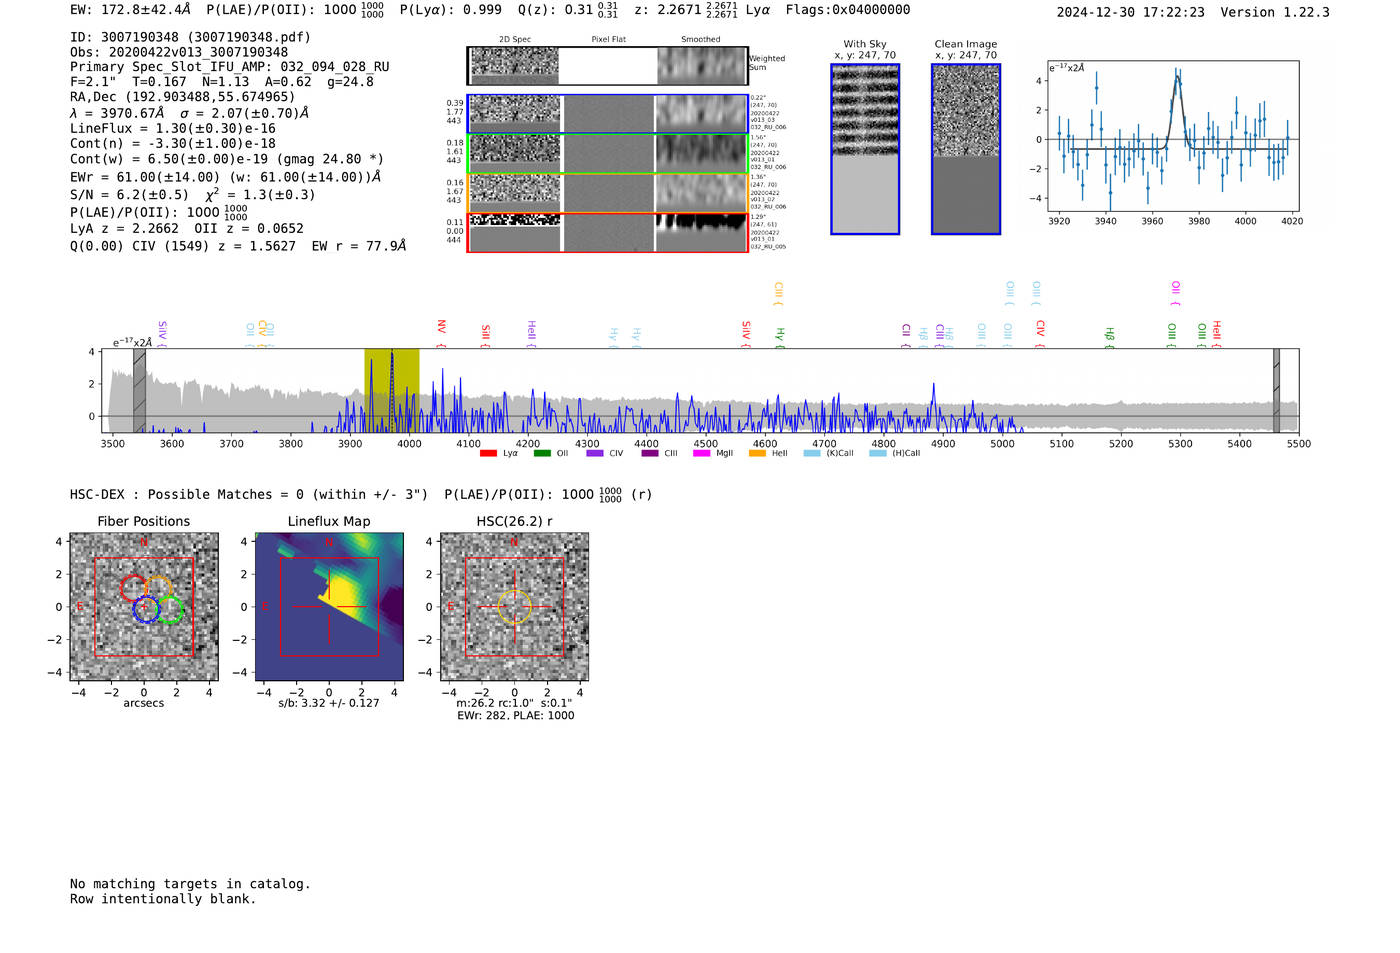Select the red-bordered fiber 2D Spec cutout

pyautogui.click(x=515, y=232)
